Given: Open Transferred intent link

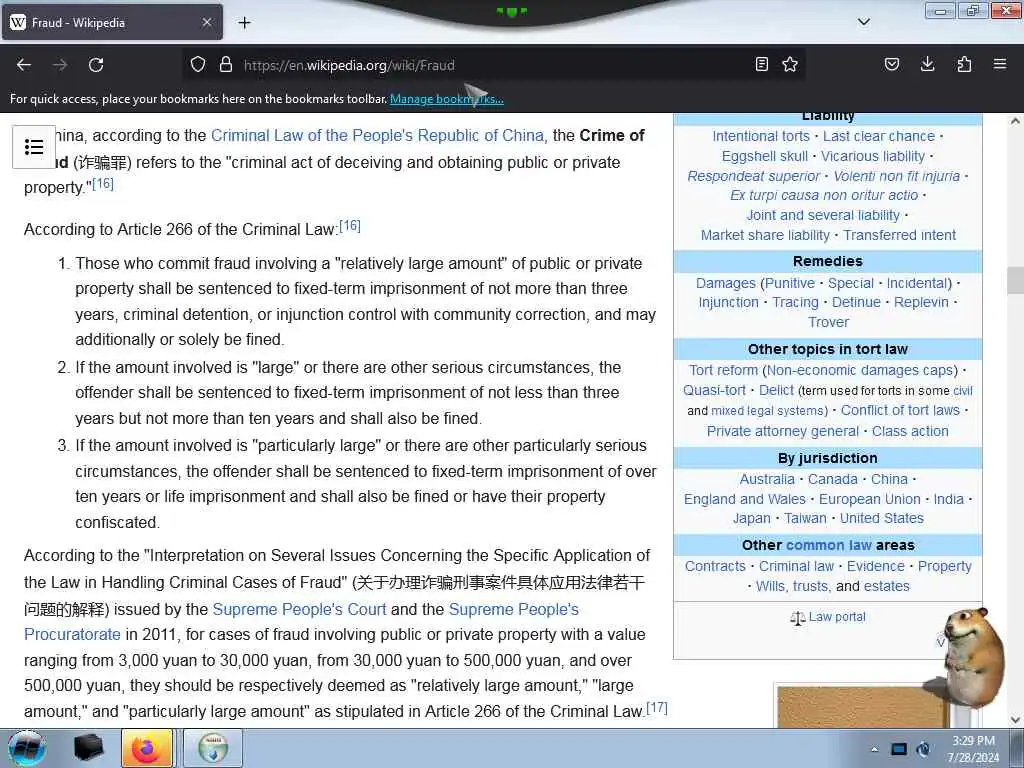Looking at the screenshot, I should tap(899, 235).
